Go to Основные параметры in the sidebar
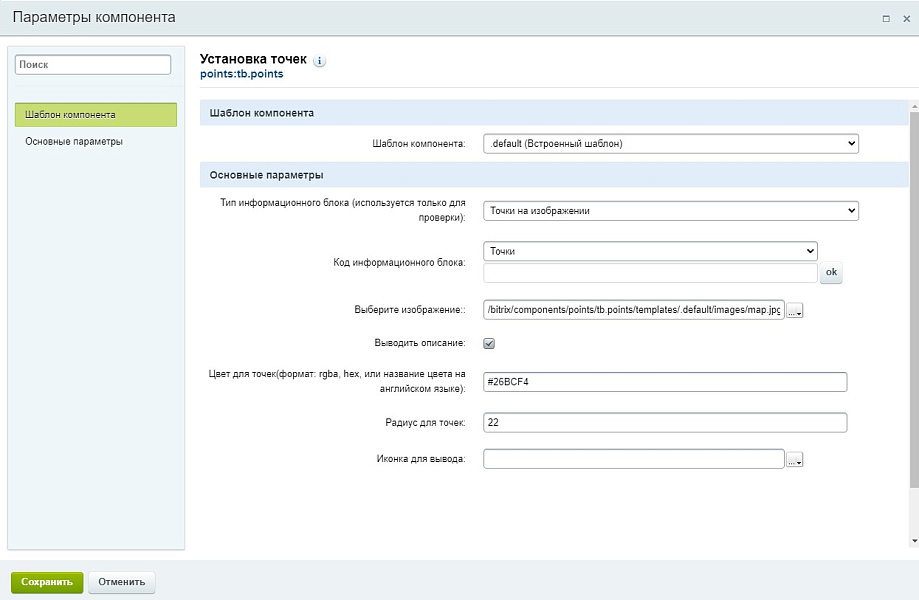This screenshot has width=919, height=600. [x=74, y=142]
